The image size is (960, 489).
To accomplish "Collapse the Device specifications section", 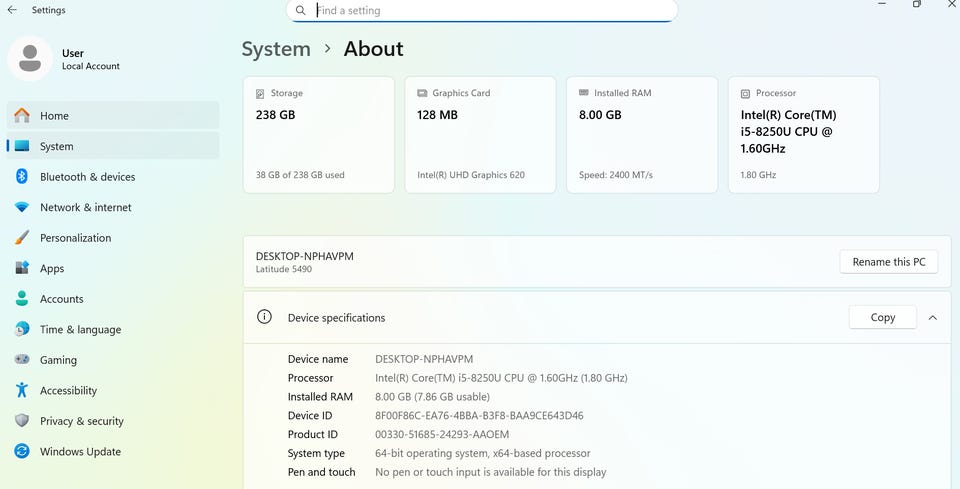I will tap(932, 318).
